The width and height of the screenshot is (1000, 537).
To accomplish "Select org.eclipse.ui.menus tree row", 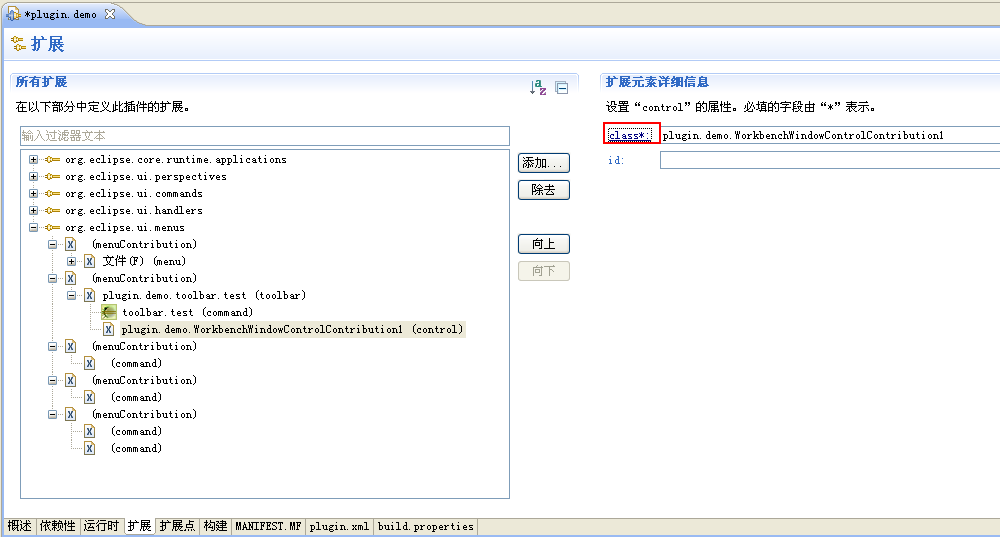I will pos(124,228).
